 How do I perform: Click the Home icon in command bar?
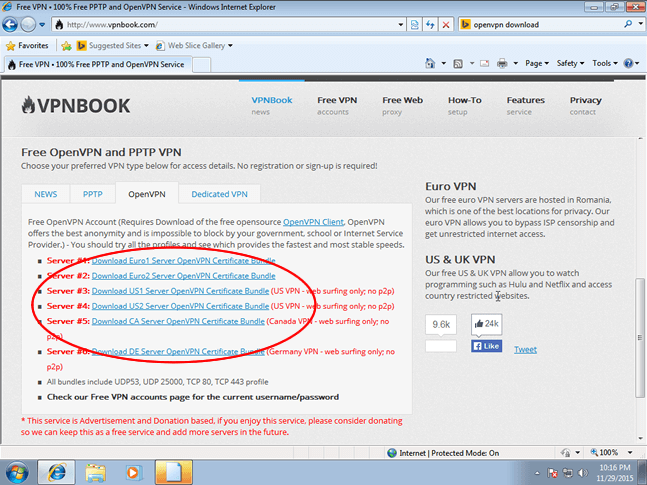430,63
